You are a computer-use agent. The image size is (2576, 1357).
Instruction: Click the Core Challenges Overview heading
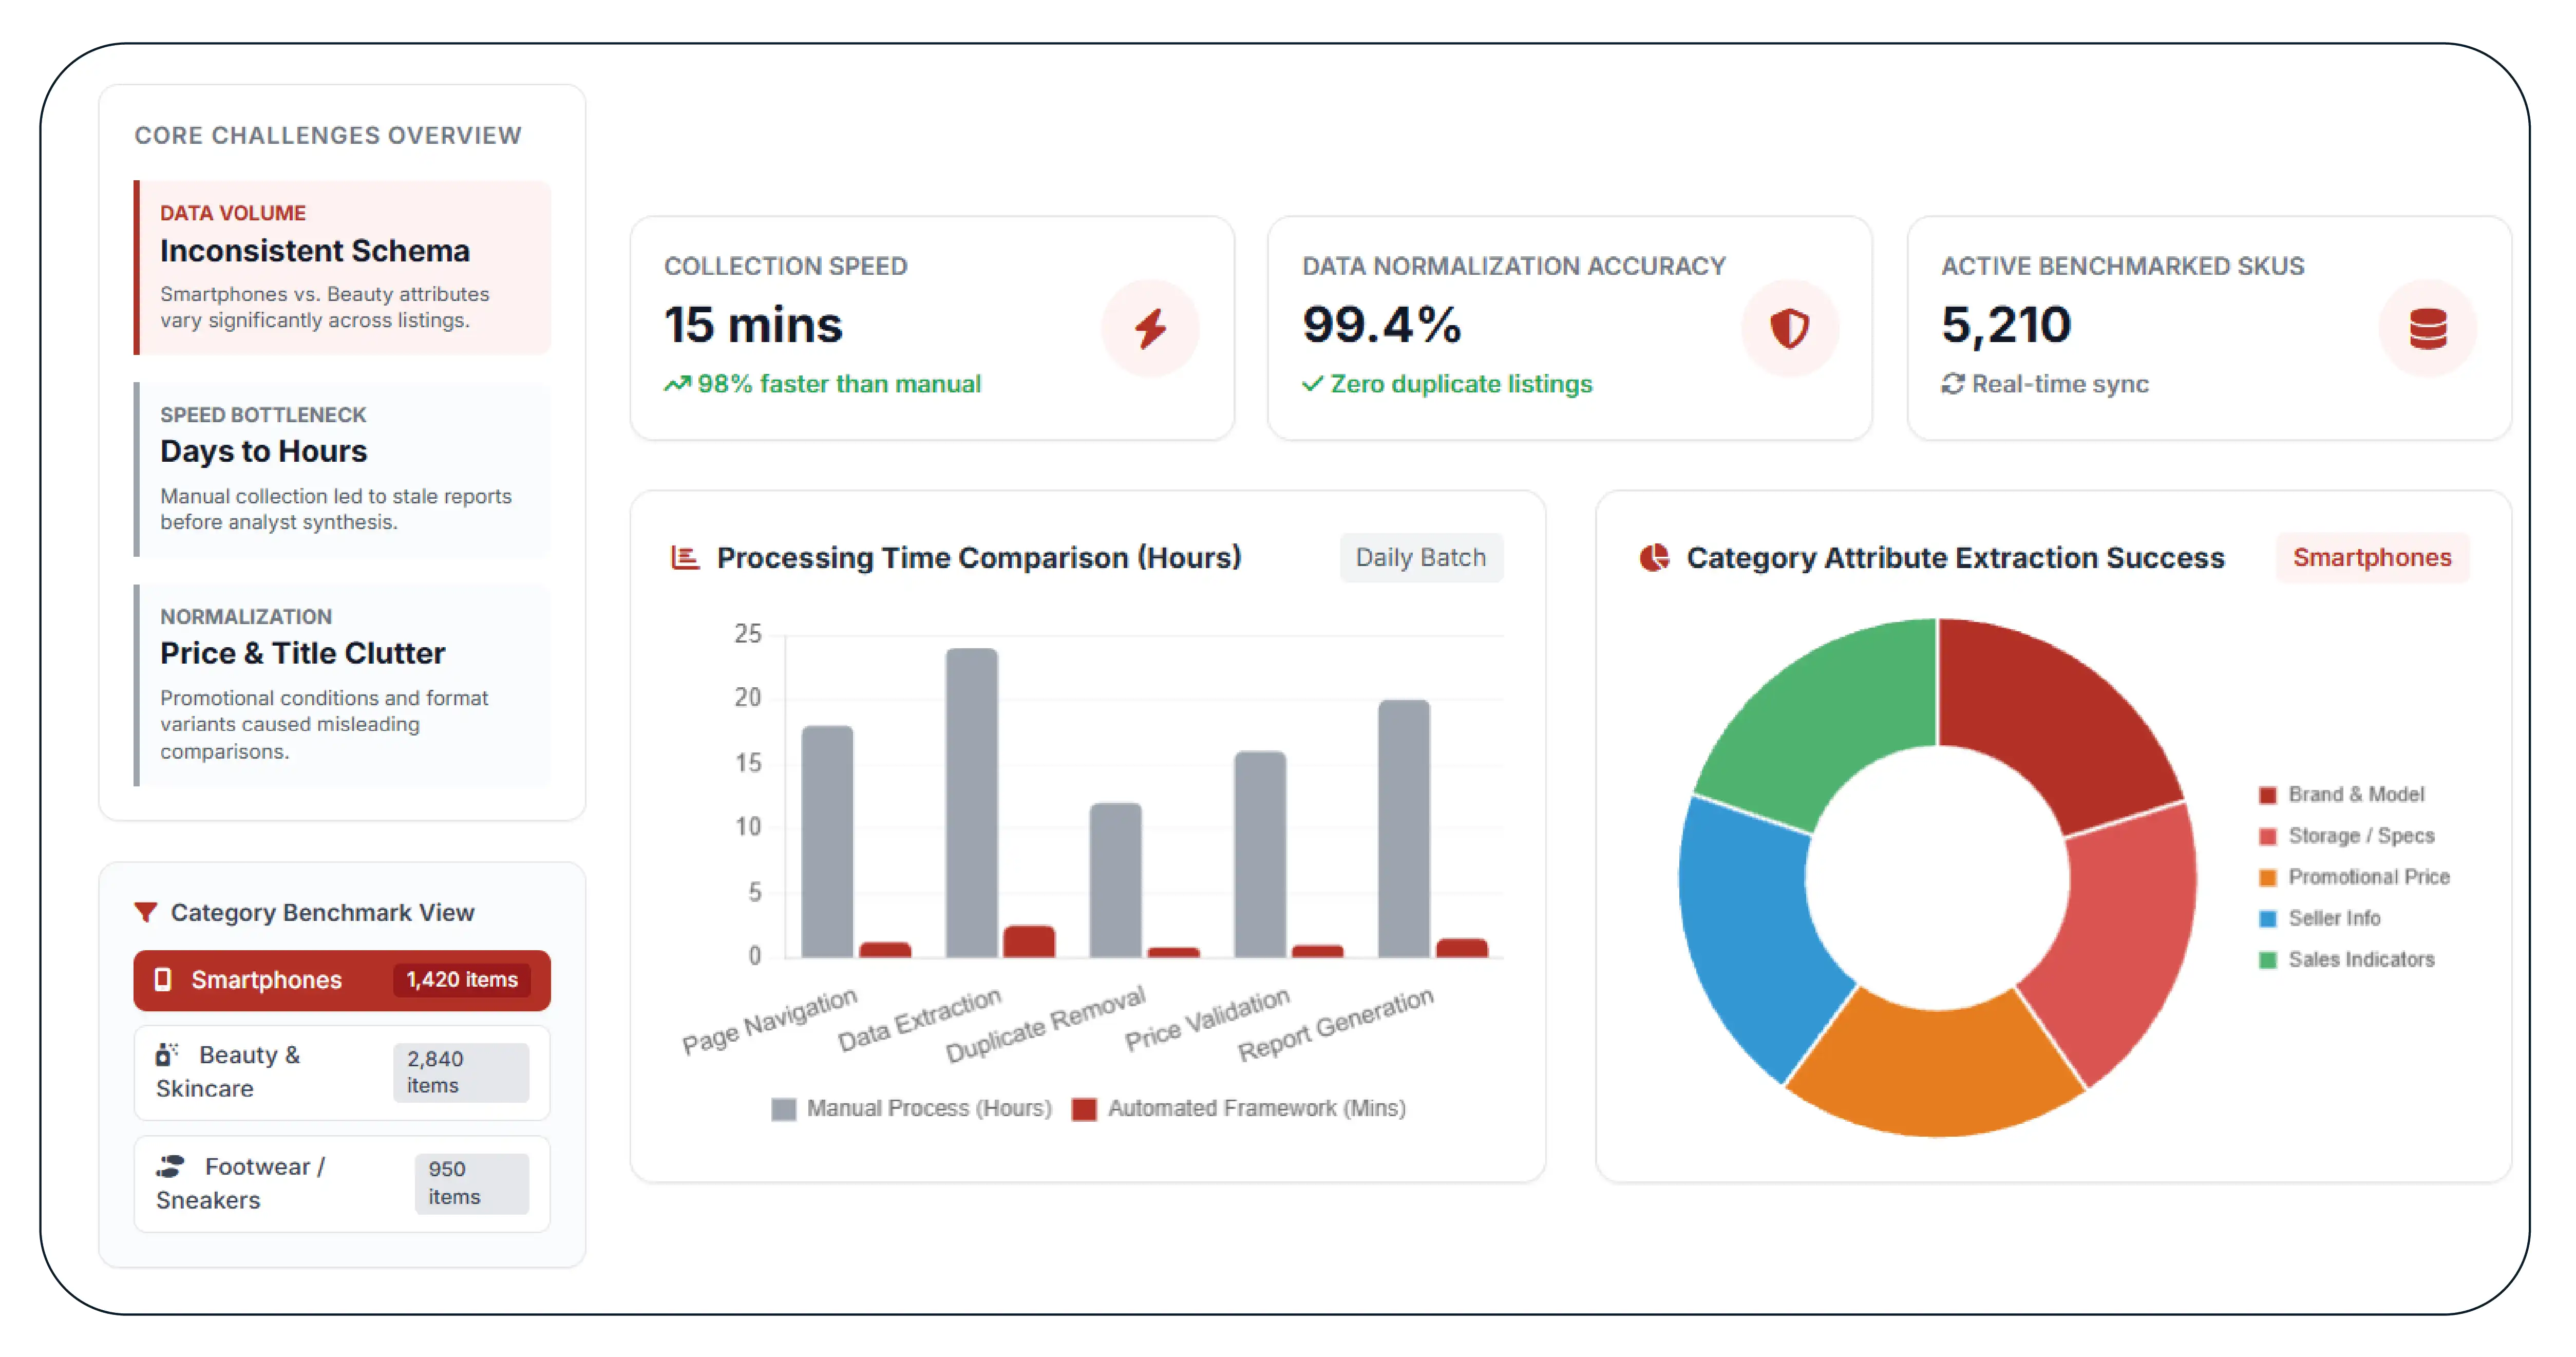pos(328,135)
